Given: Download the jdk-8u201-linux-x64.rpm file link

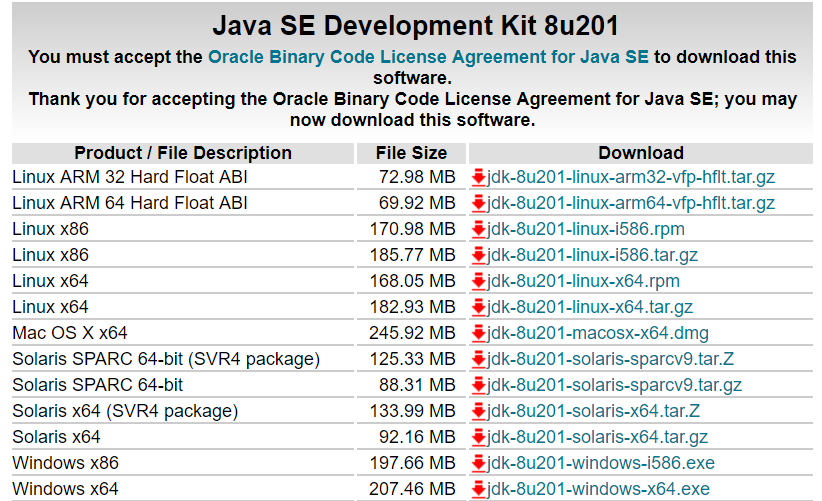Looking at the screenshot, I should [583, 281].
